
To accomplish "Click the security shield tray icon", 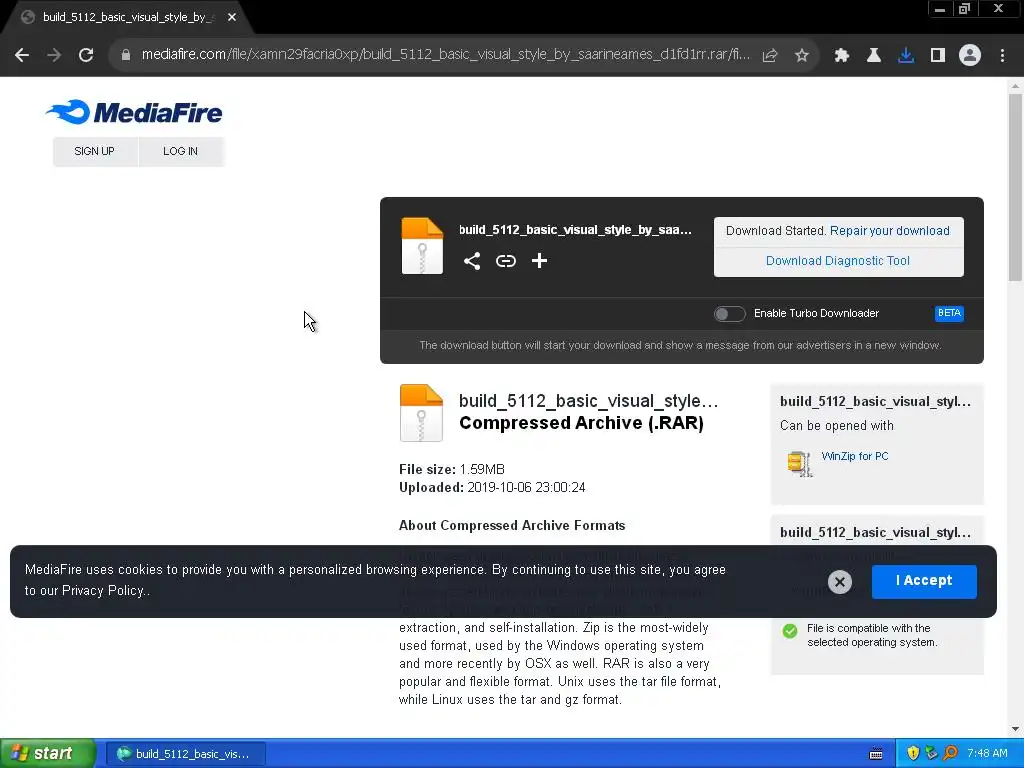I will click(913, 754).
